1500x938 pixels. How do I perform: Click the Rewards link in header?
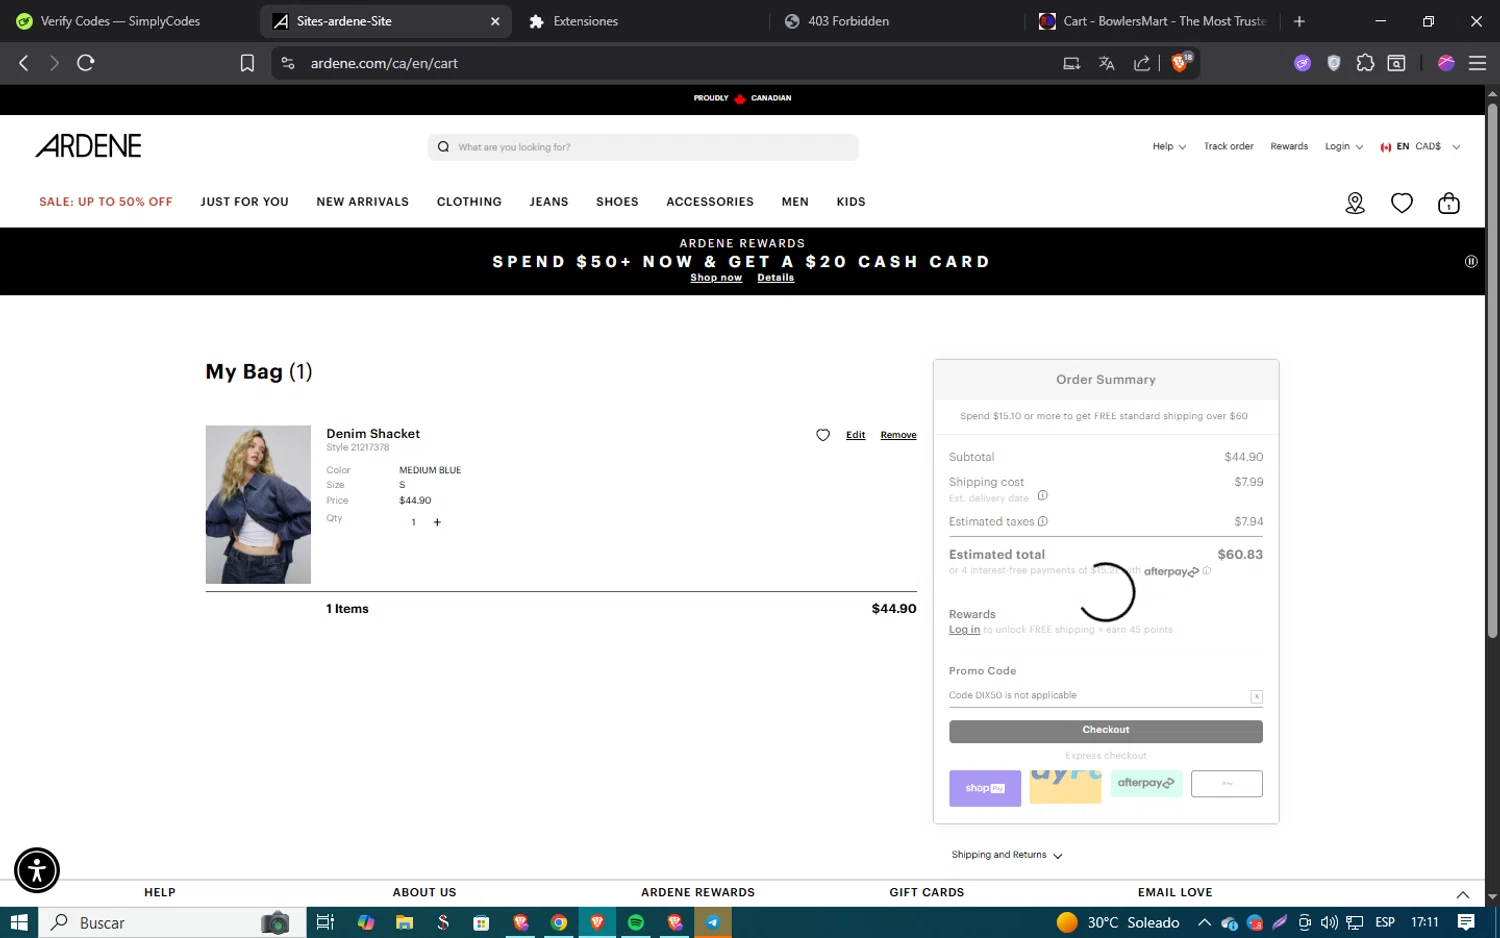click(1289, 147)
